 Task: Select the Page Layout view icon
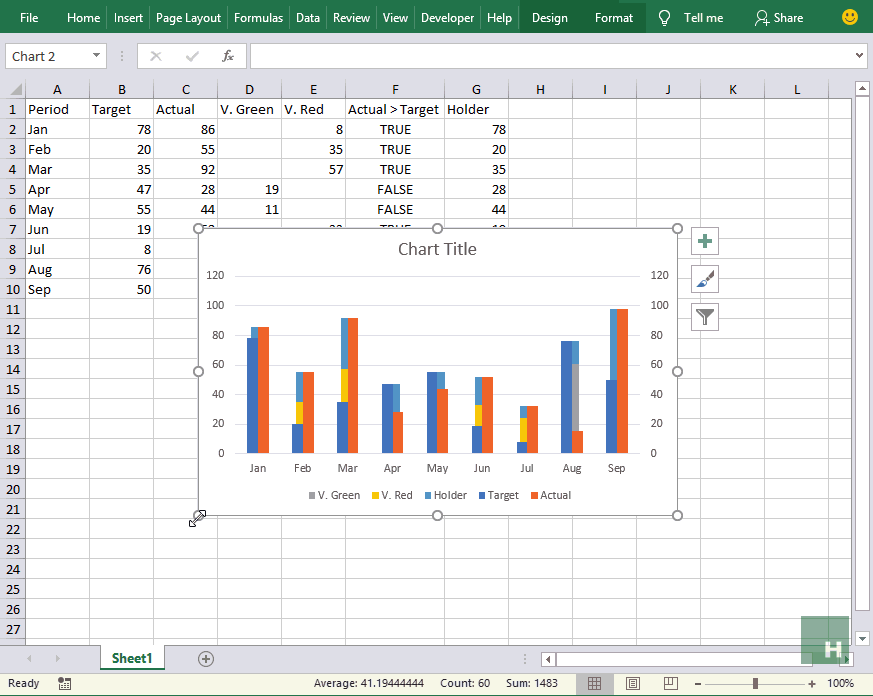click(633, 683)
